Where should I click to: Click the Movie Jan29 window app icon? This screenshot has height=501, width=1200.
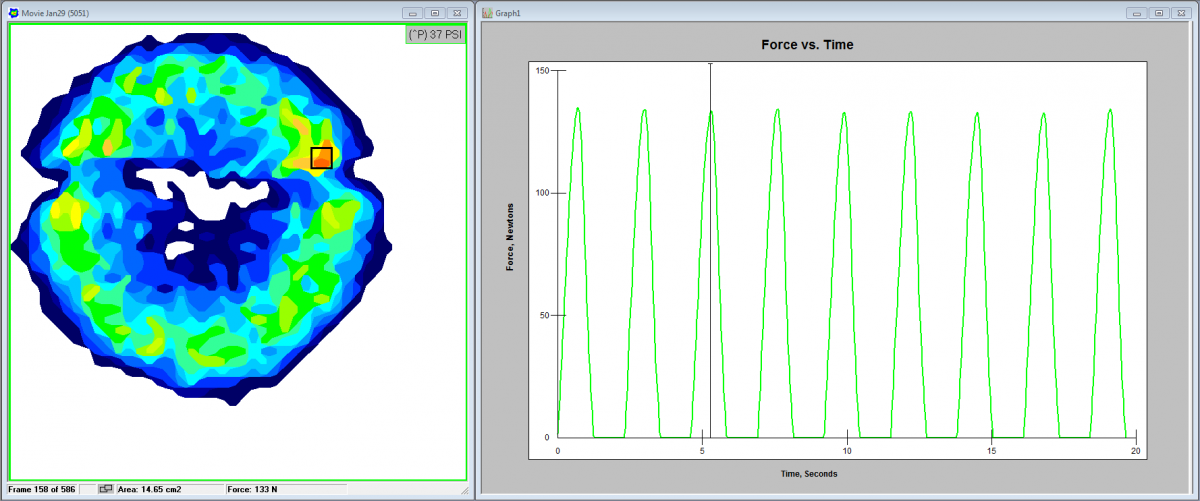point(13,13)
